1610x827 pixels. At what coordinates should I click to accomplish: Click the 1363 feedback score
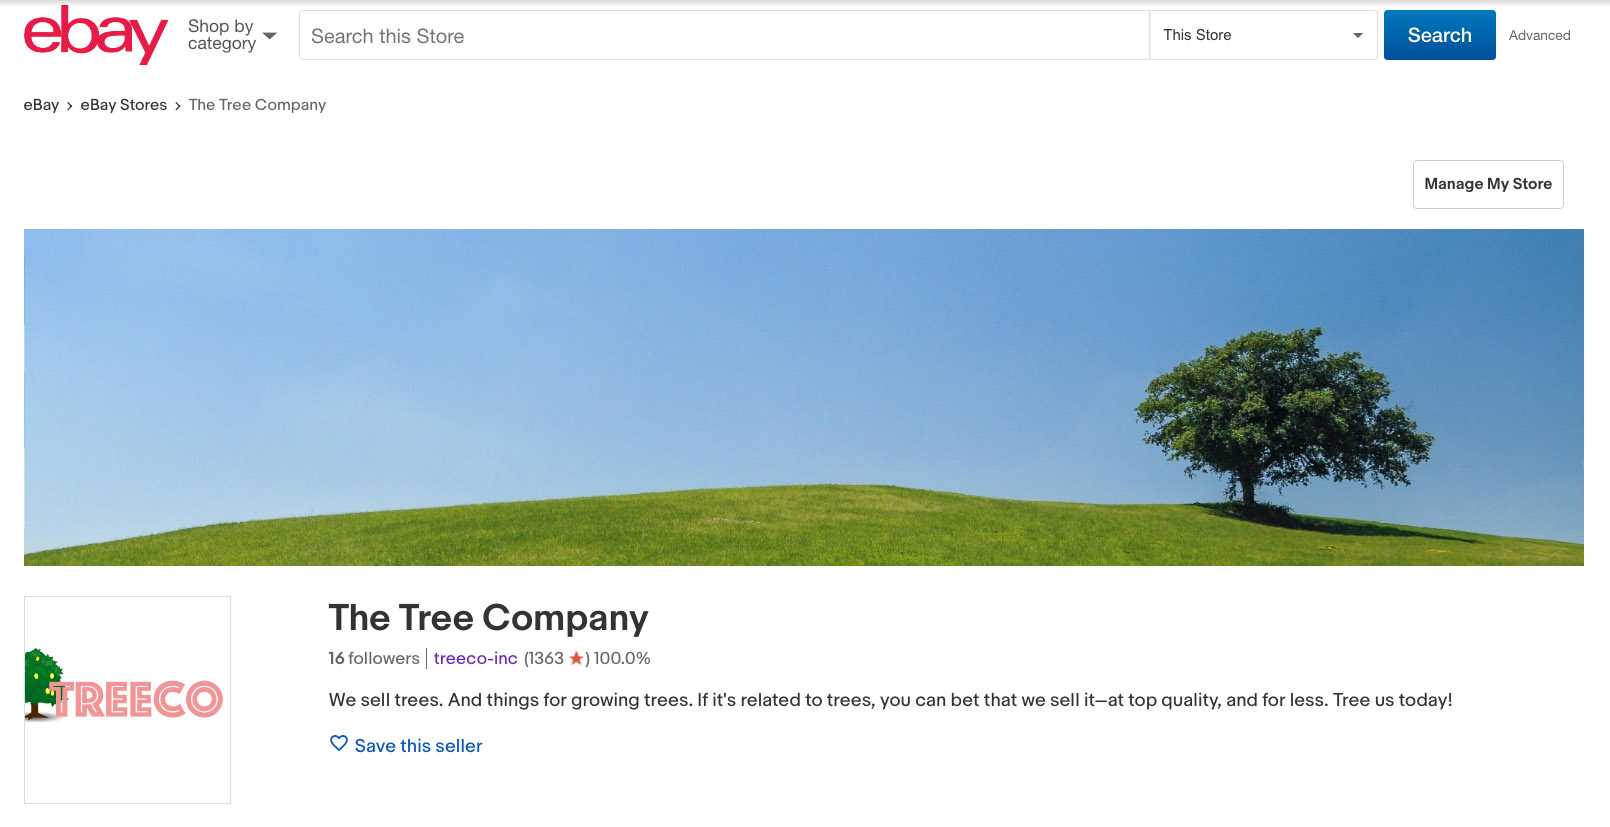pos(546,658)
